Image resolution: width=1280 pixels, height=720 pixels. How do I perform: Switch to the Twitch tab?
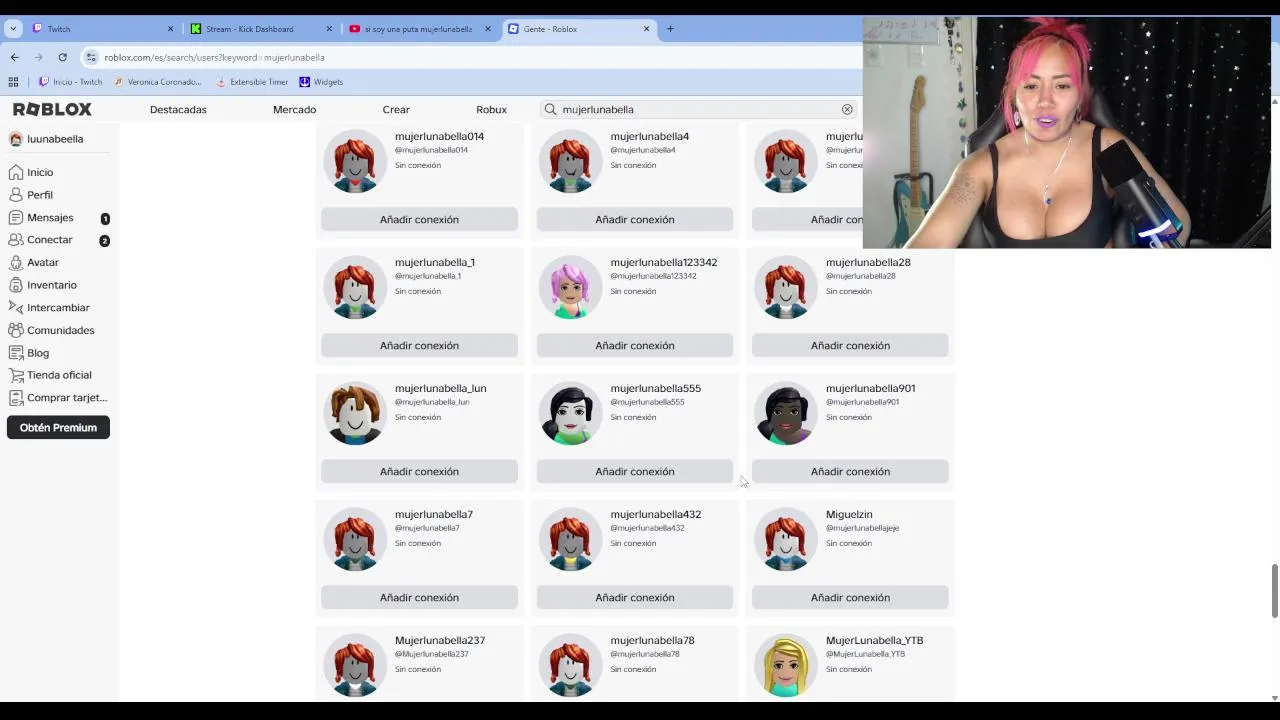pos(103,29)
